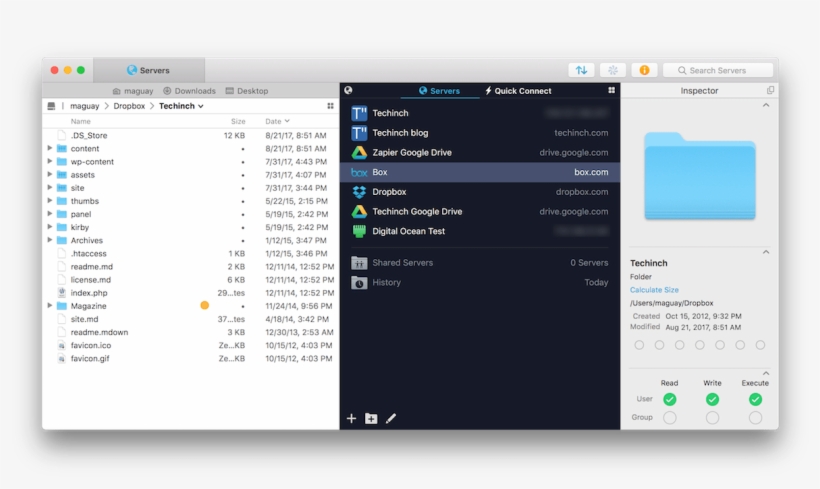Expand the Archives folder
This screenshot has width=820, height=489.
[x=50, y=240]
